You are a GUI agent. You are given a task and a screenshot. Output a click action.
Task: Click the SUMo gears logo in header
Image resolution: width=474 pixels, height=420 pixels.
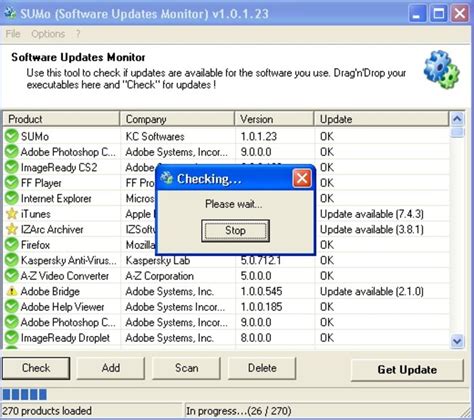441,69
